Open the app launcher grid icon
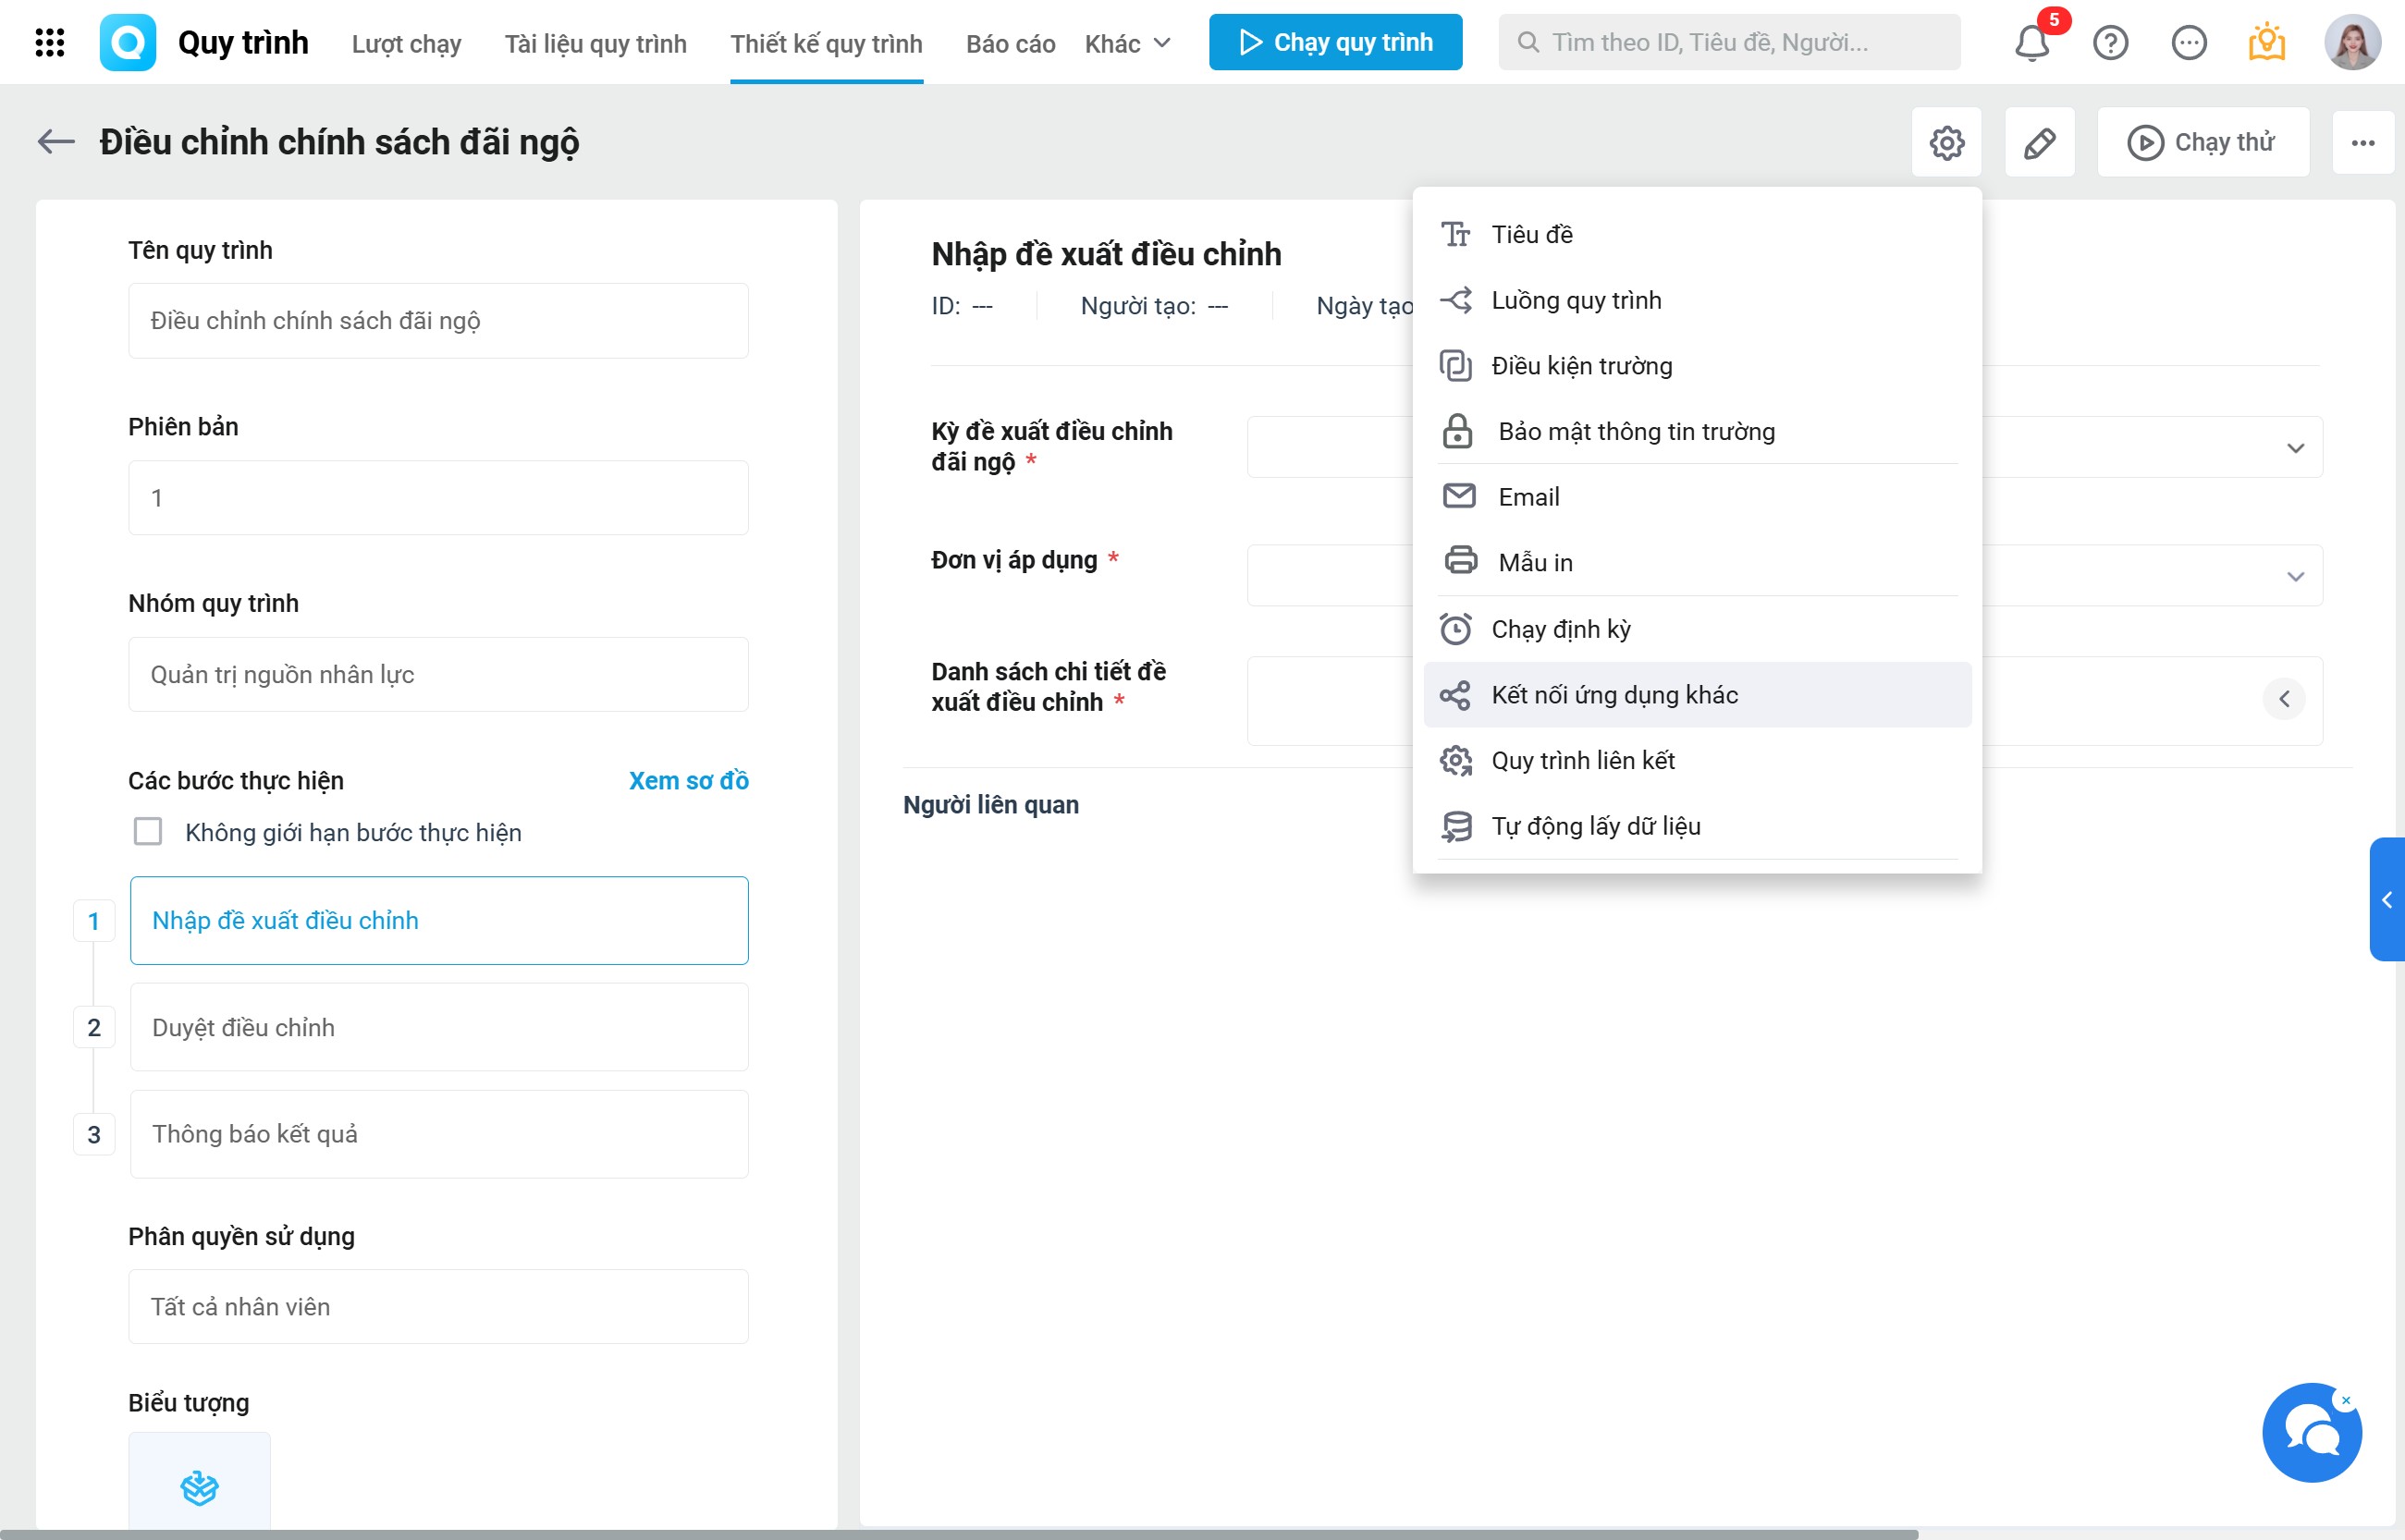The image size is (2405, 1540). (x=49, y=42)
